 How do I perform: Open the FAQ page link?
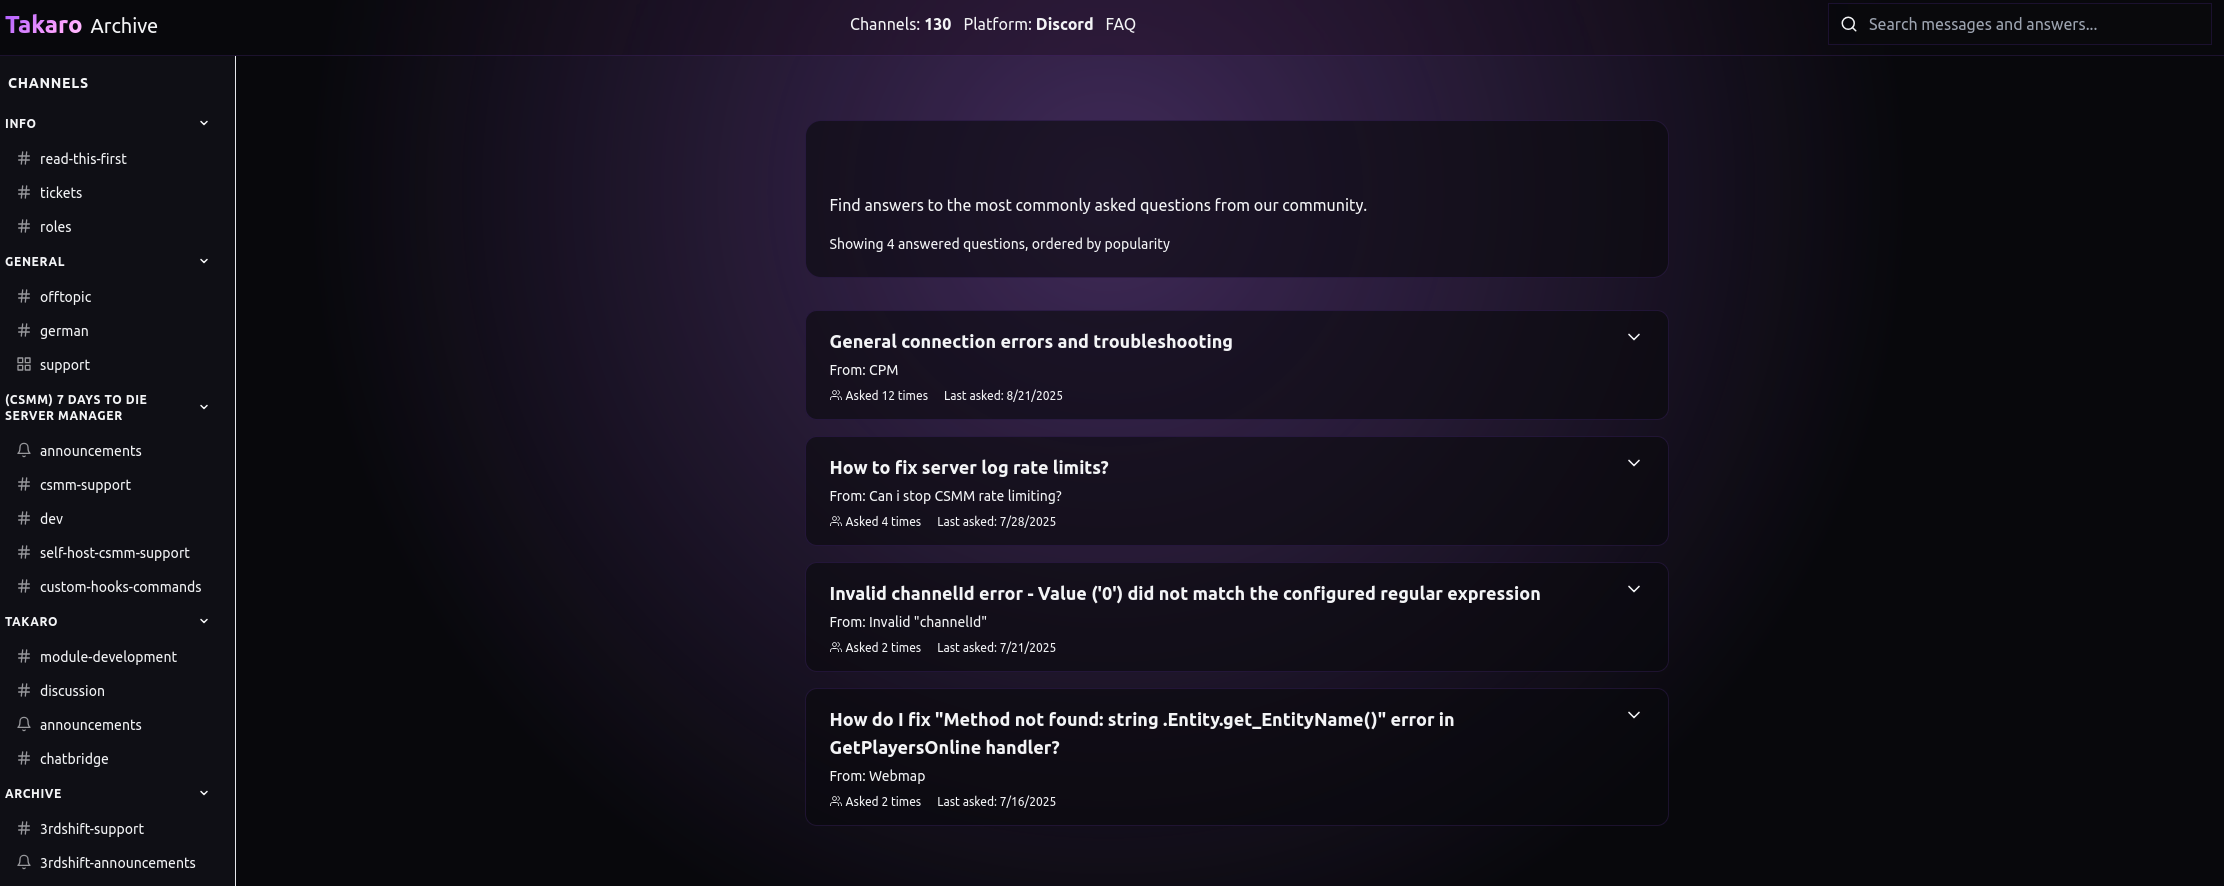tap(1120, 24)
